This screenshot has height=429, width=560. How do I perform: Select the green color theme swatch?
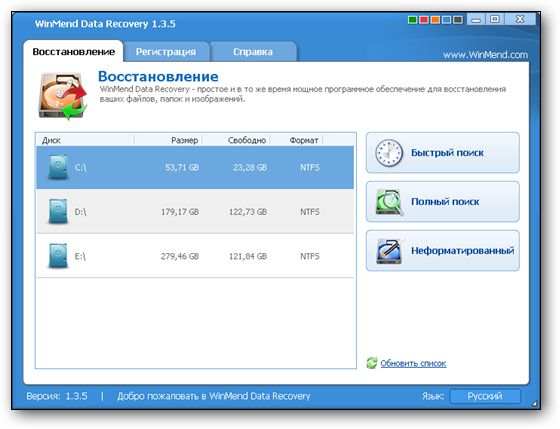click(412, 20)
